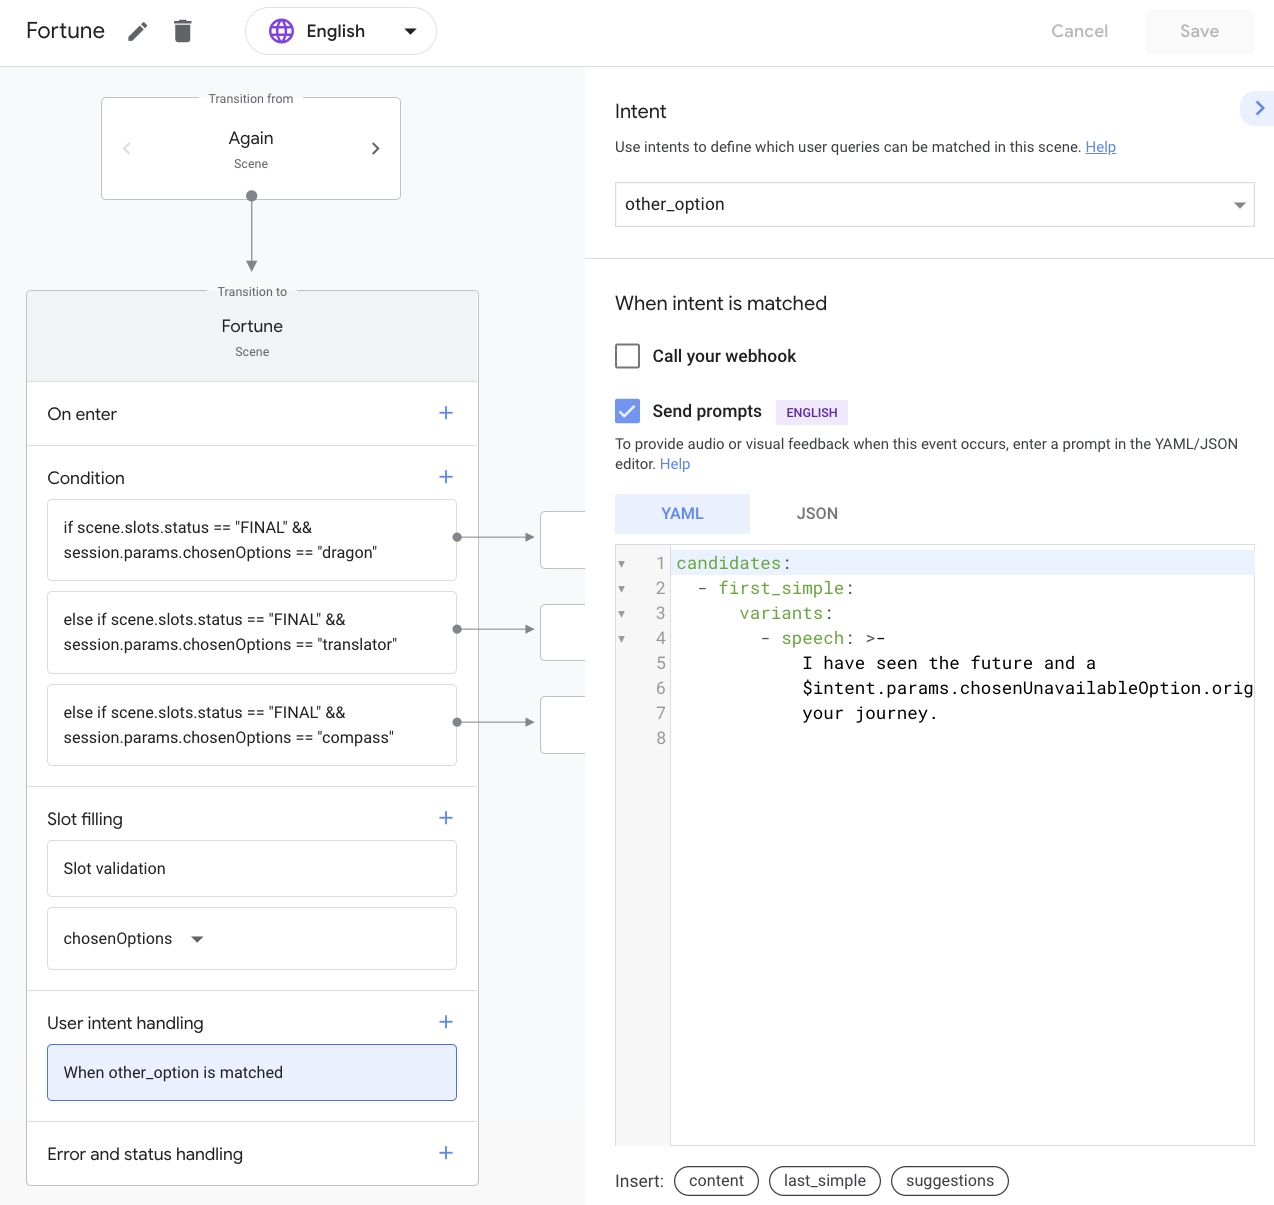Click the pencil icon to rename Fortune
The width and height of the screenshot is (1274, 1205).
(138, 32)
